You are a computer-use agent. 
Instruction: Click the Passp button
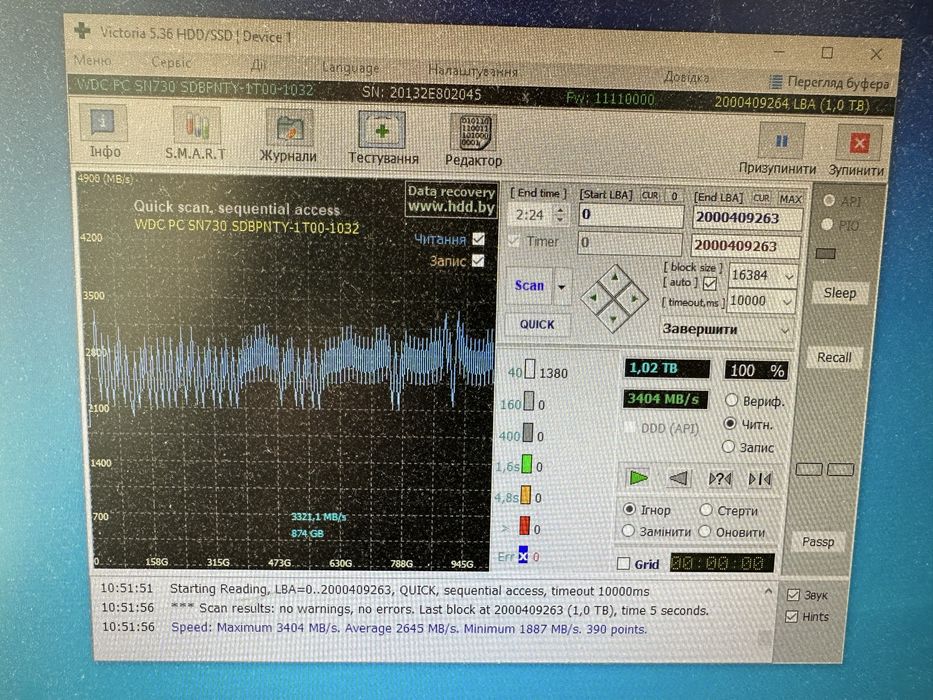[x=818, y=541]
